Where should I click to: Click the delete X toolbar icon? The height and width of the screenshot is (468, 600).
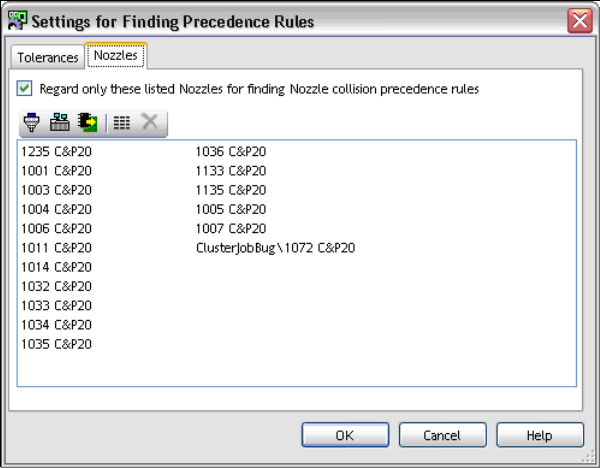(x=150, y=122)
